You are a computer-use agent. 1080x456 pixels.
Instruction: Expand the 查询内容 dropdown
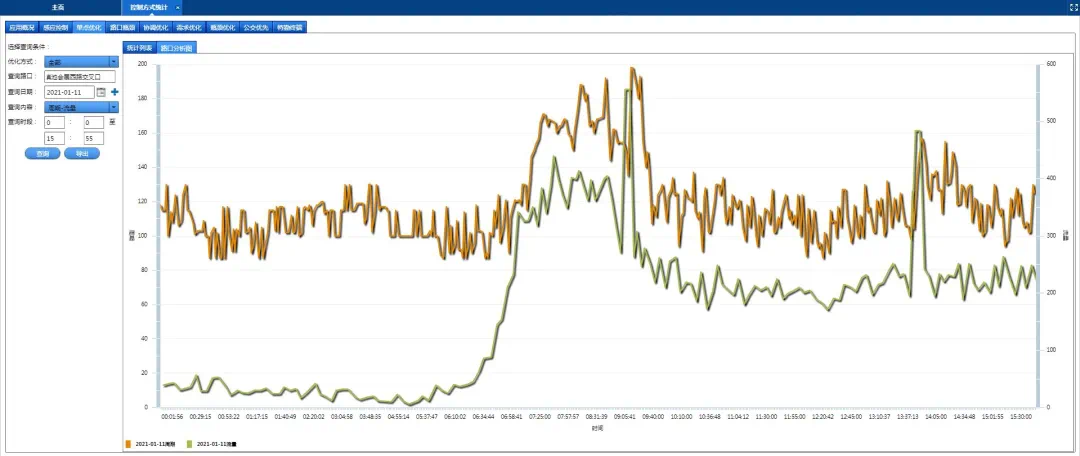pos(114,107)
